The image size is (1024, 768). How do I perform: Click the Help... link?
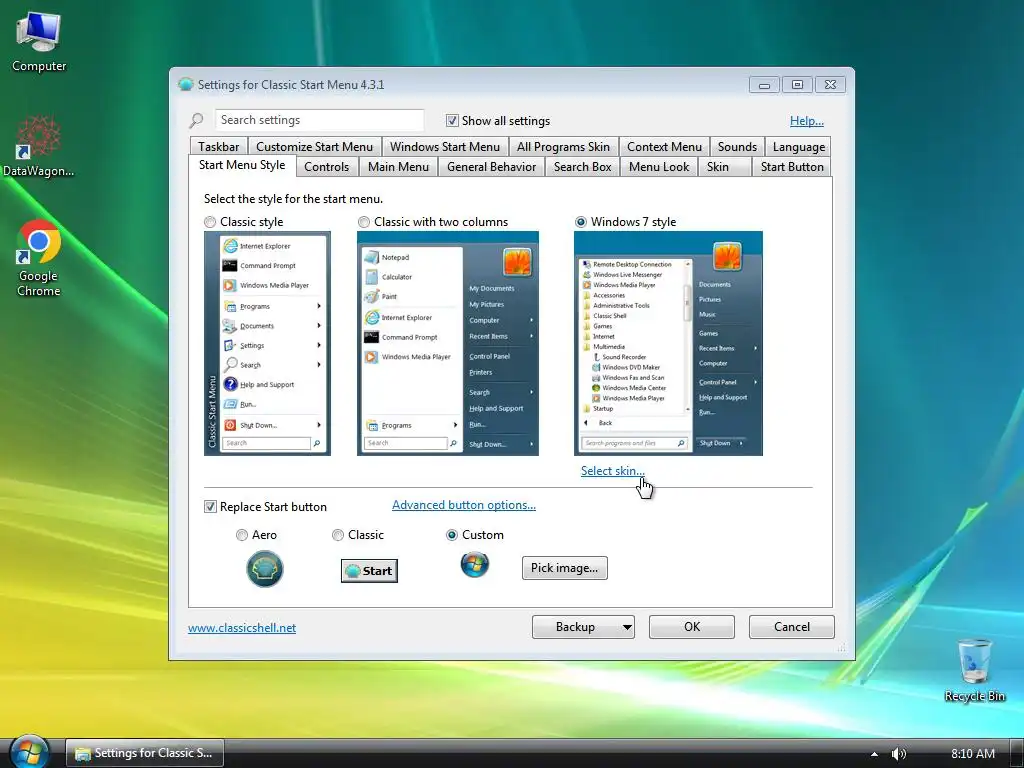pyautogui.click(x=807, y=121)
